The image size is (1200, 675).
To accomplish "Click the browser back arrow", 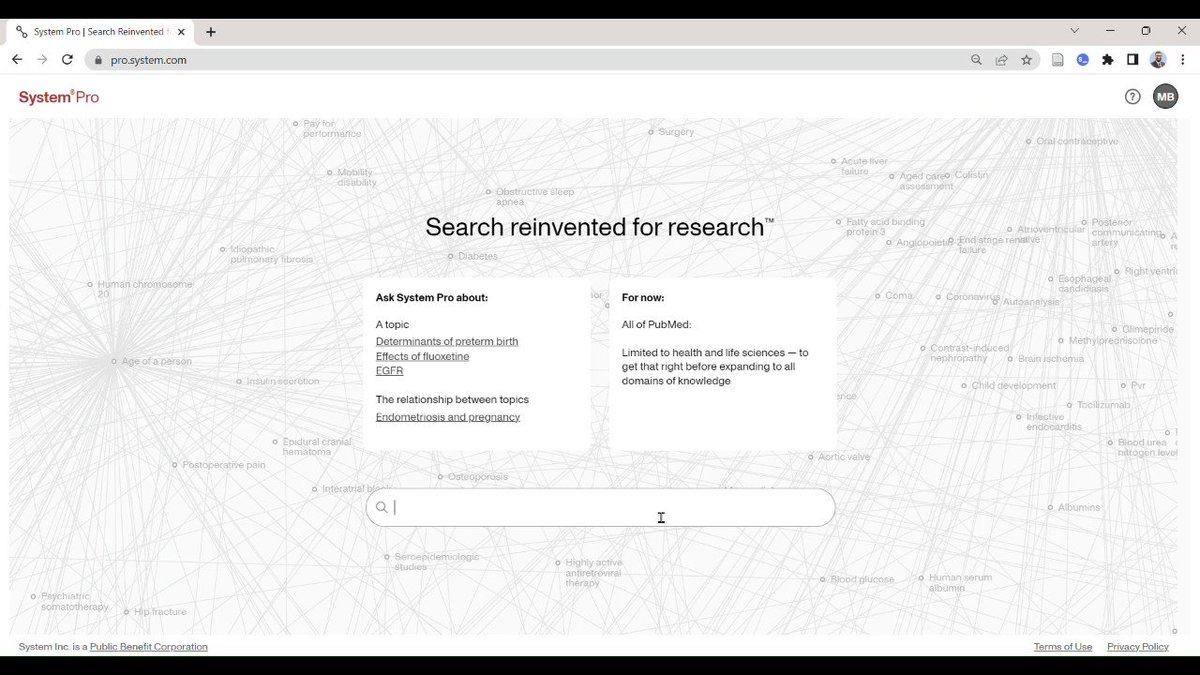I will coord(17,60).
